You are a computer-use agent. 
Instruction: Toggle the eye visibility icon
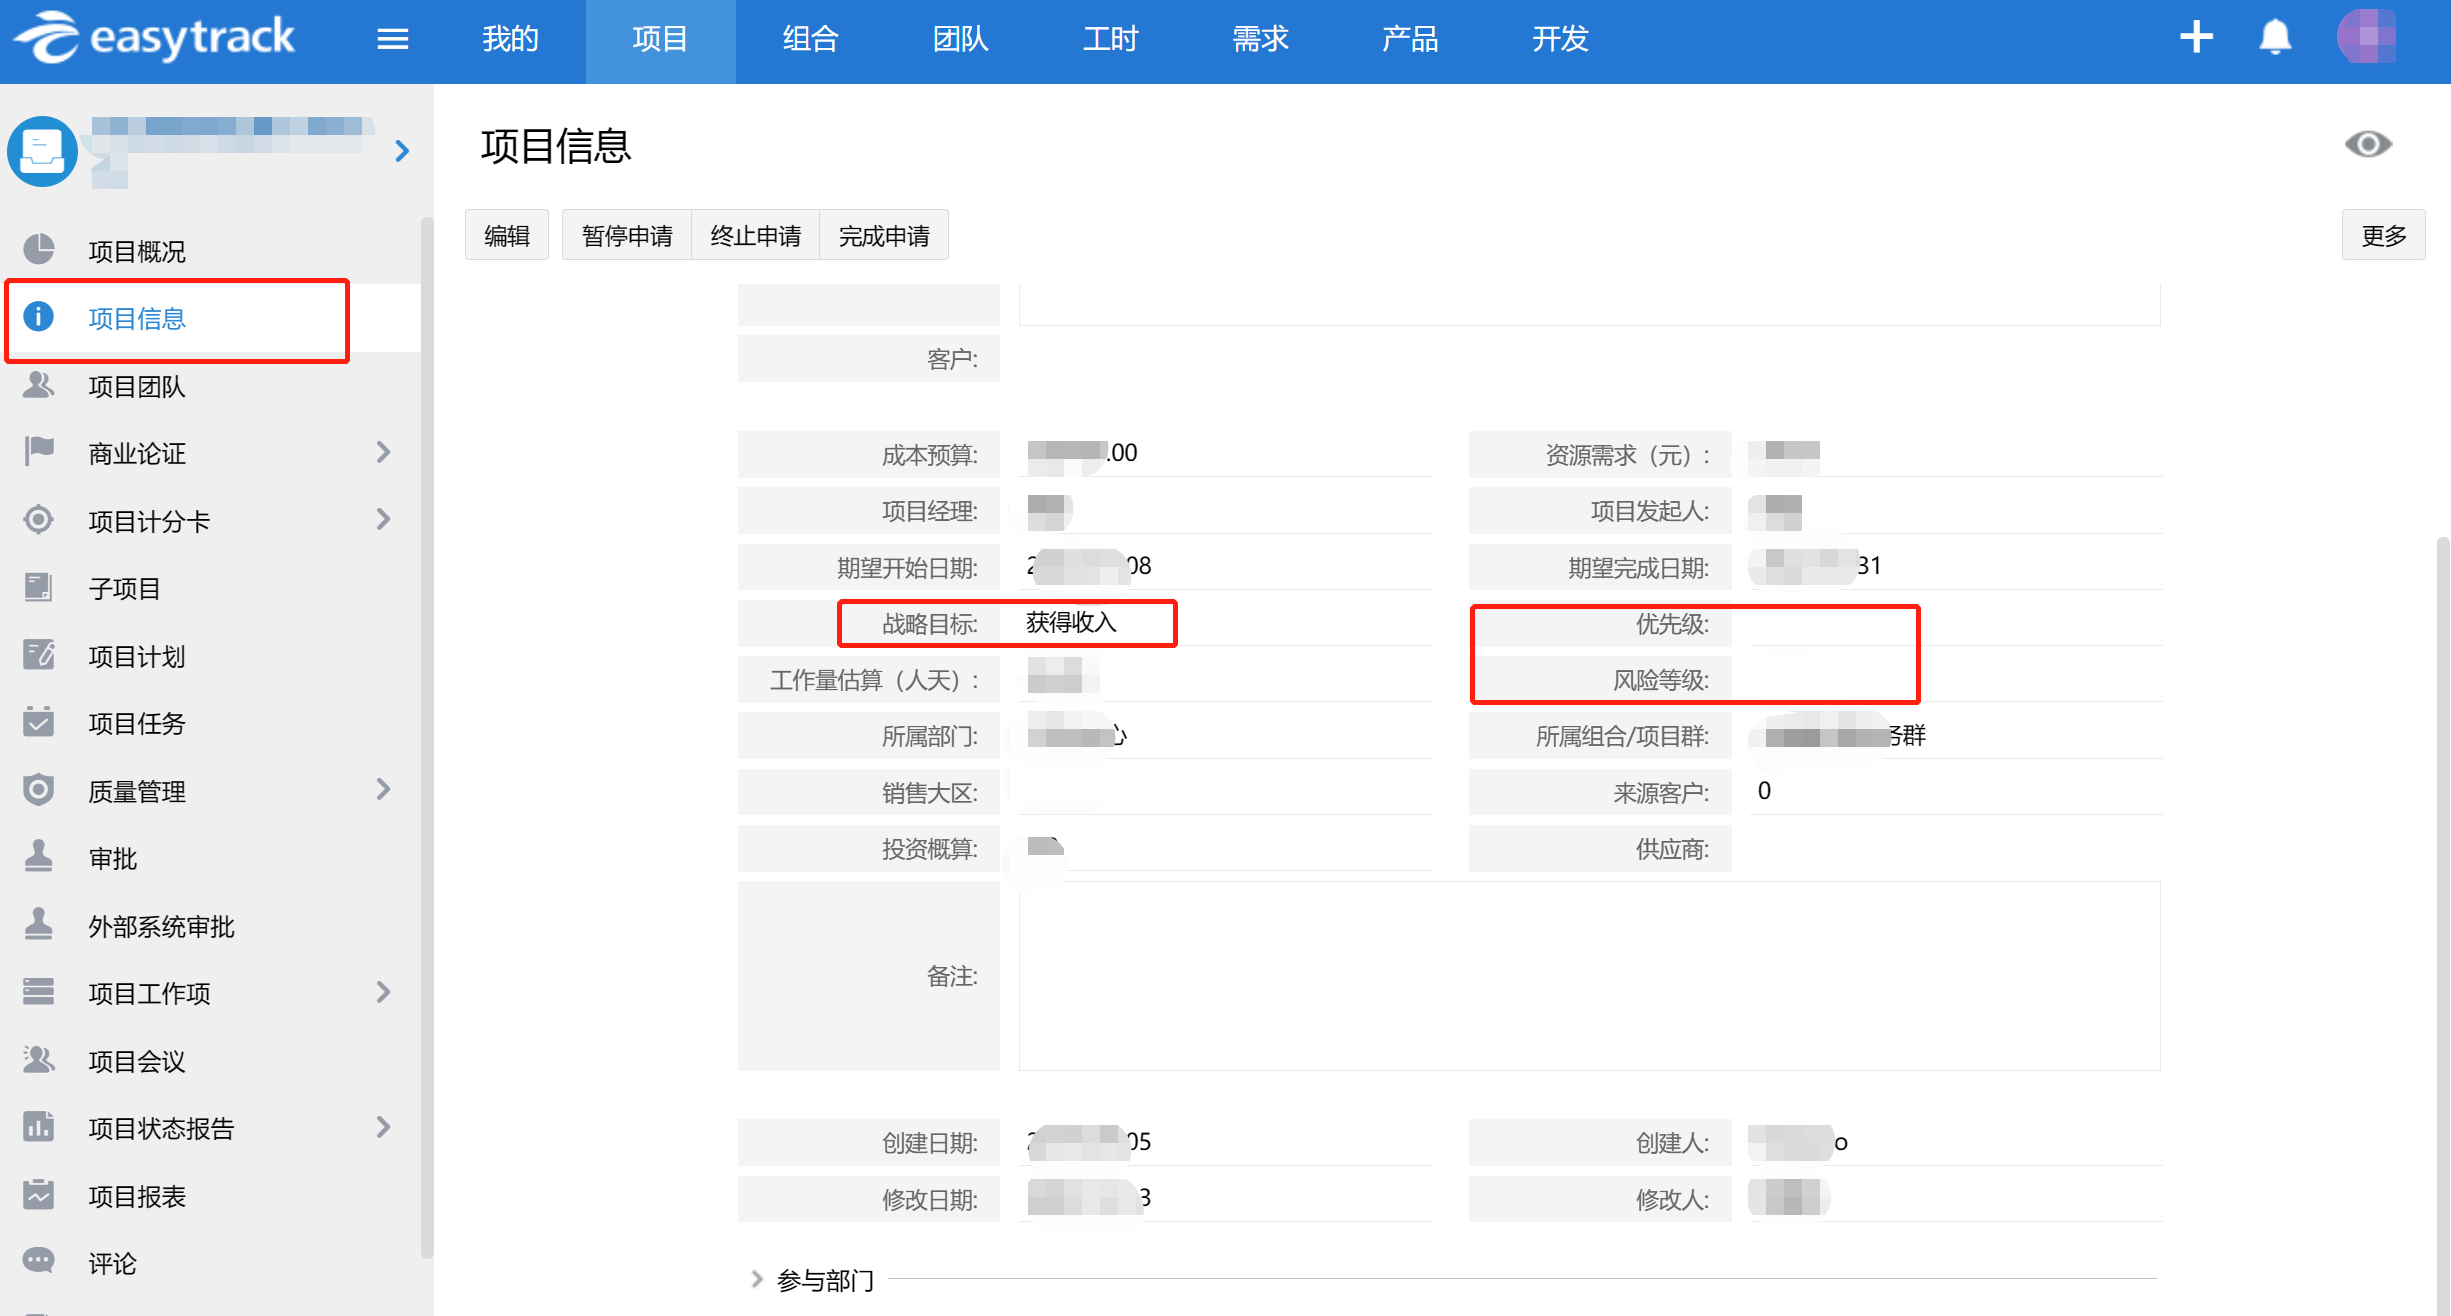coord(2367,145)
